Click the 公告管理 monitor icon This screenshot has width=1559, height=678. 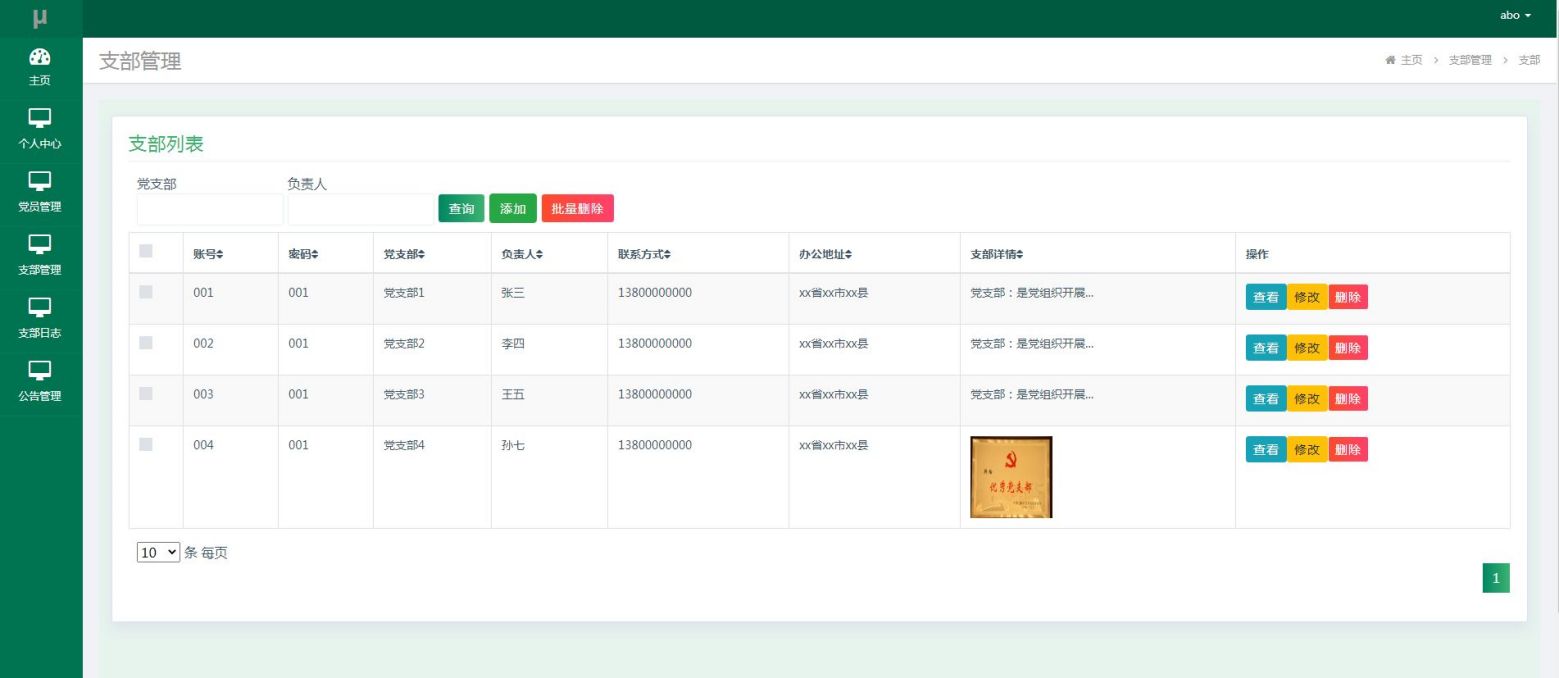pos(40,371)
